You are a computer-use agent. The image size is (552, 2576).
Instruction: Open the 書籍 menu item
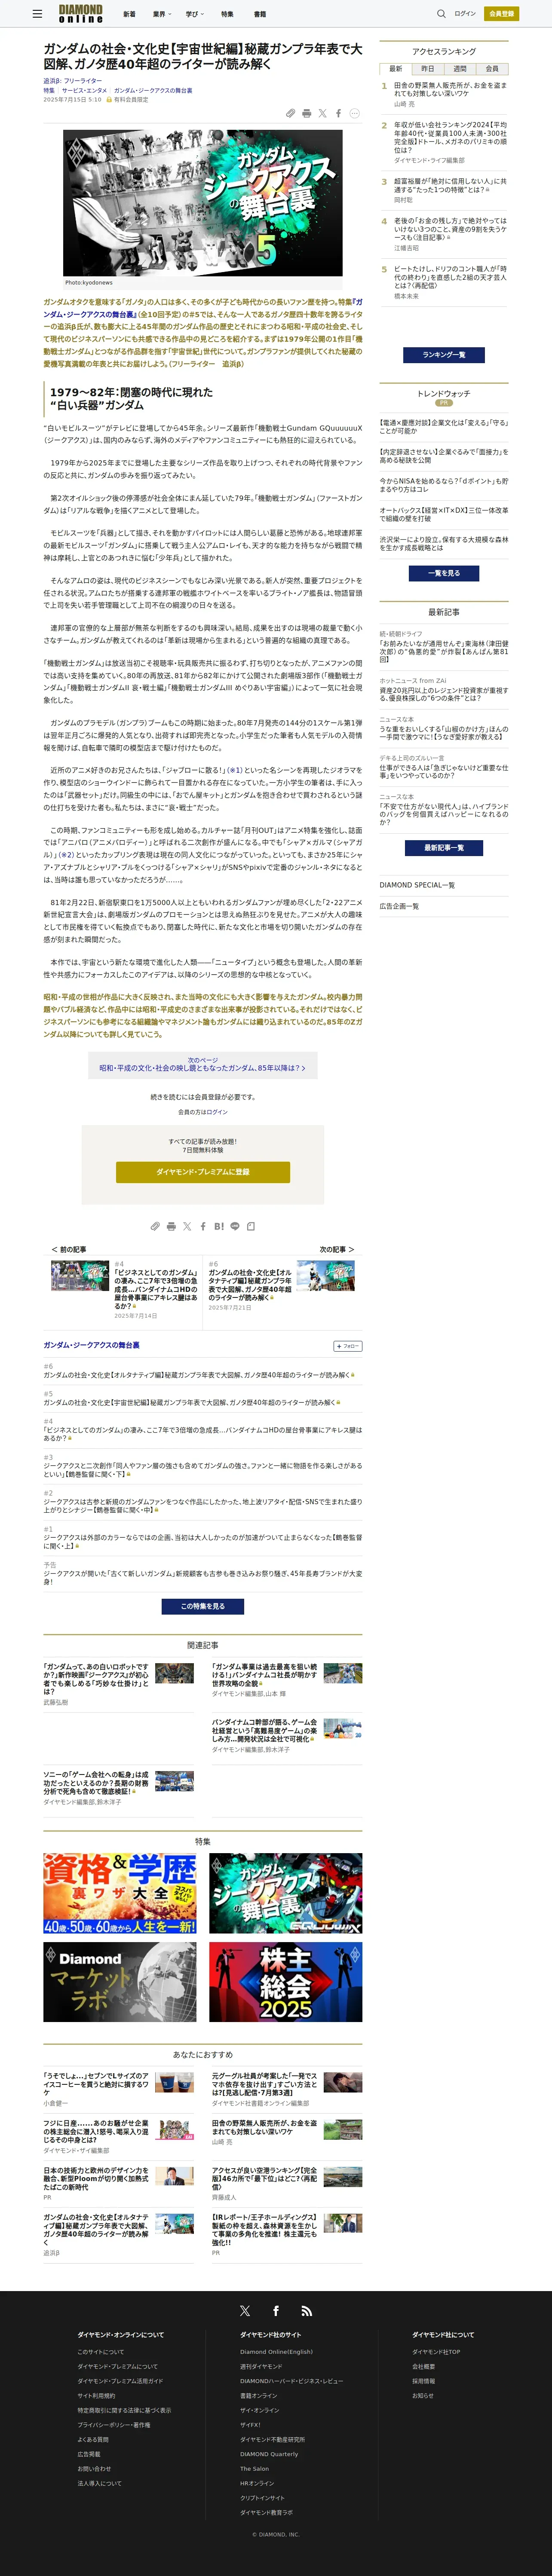point(260,14)
